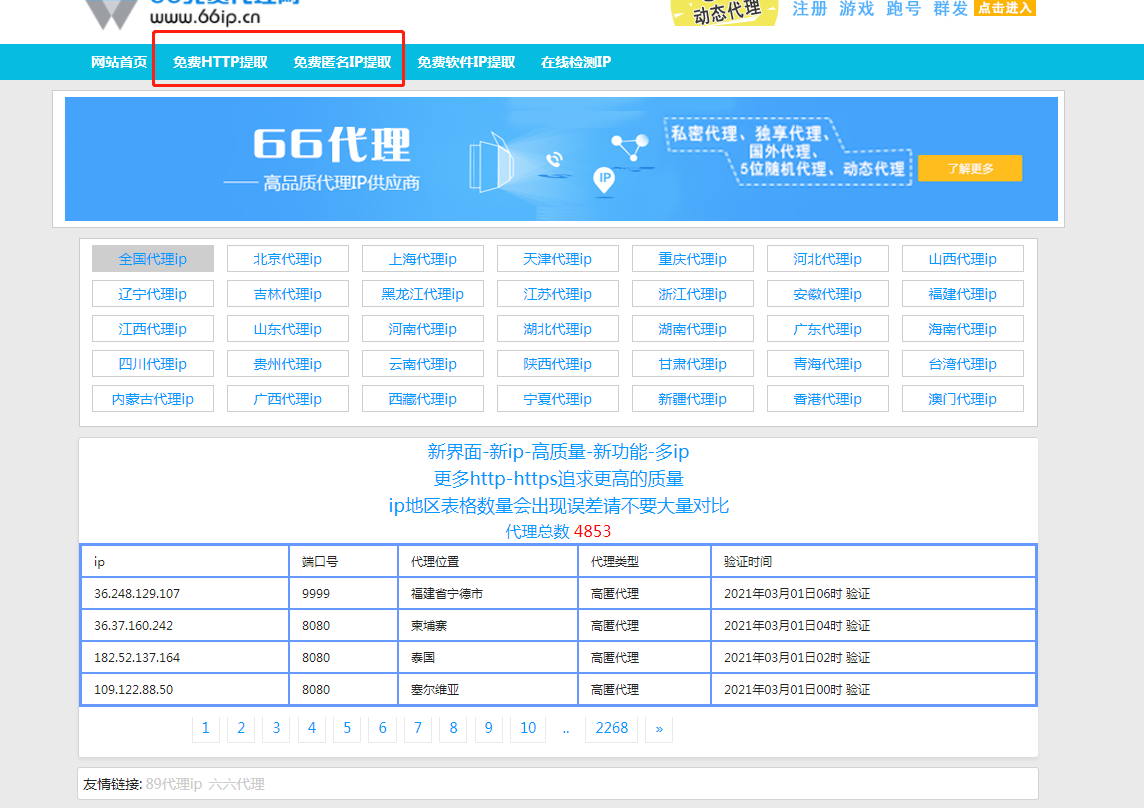This screenshot has width=1144, height=808.
Task: Select 湖北代理ip region
Action: tap(557, 328)
